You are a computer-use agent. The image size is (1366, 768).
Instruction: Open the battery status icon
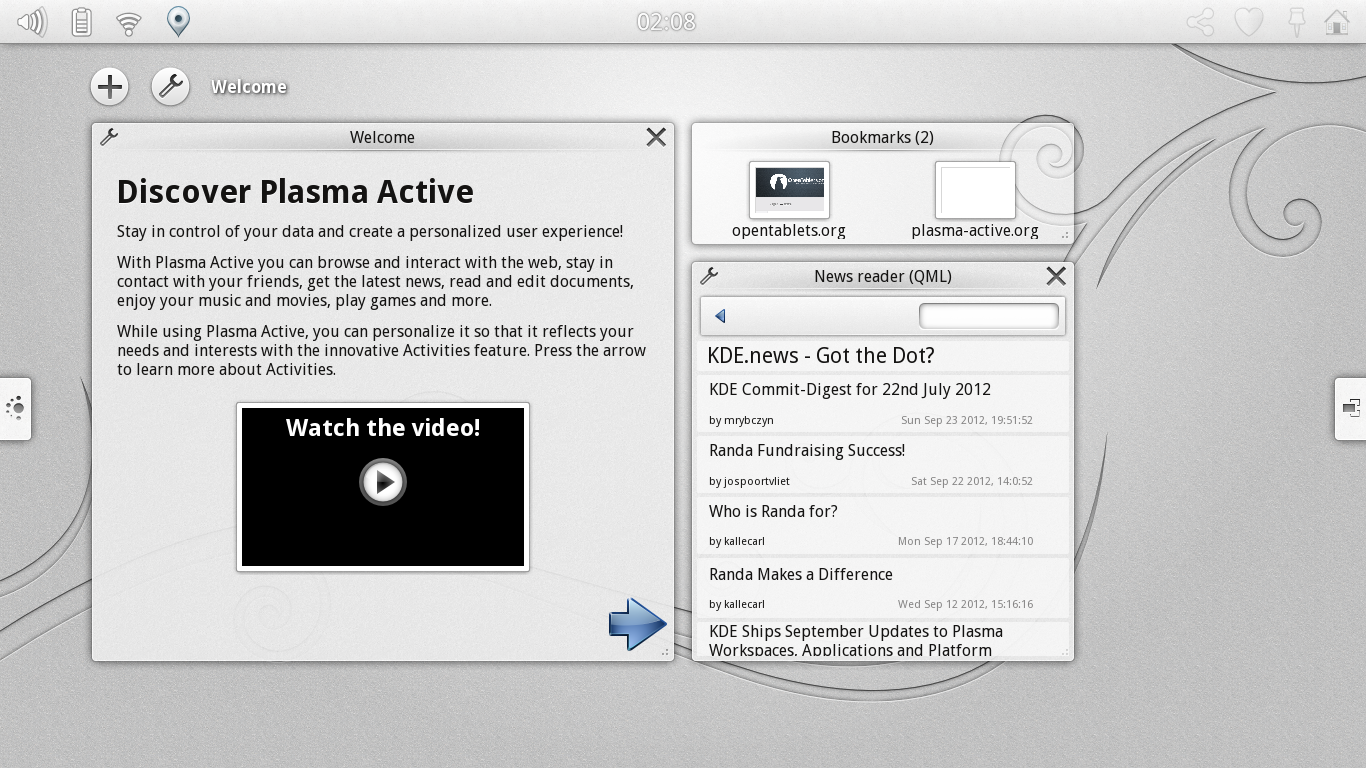click(x=81, y=22)
